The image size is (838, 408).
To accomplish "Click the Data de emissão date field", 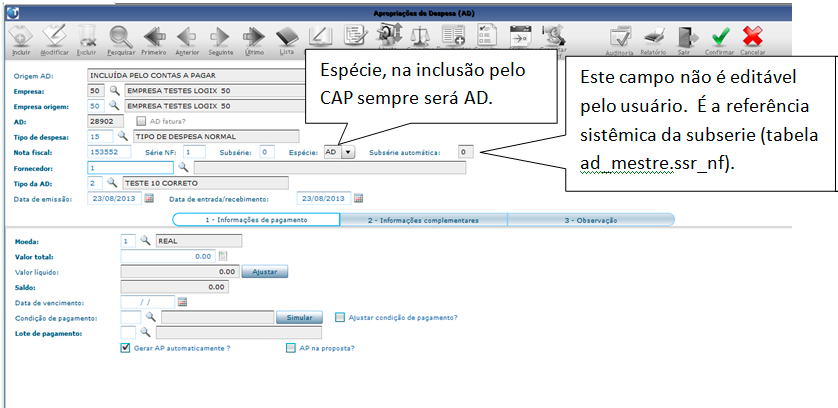I will coord(114,198).
